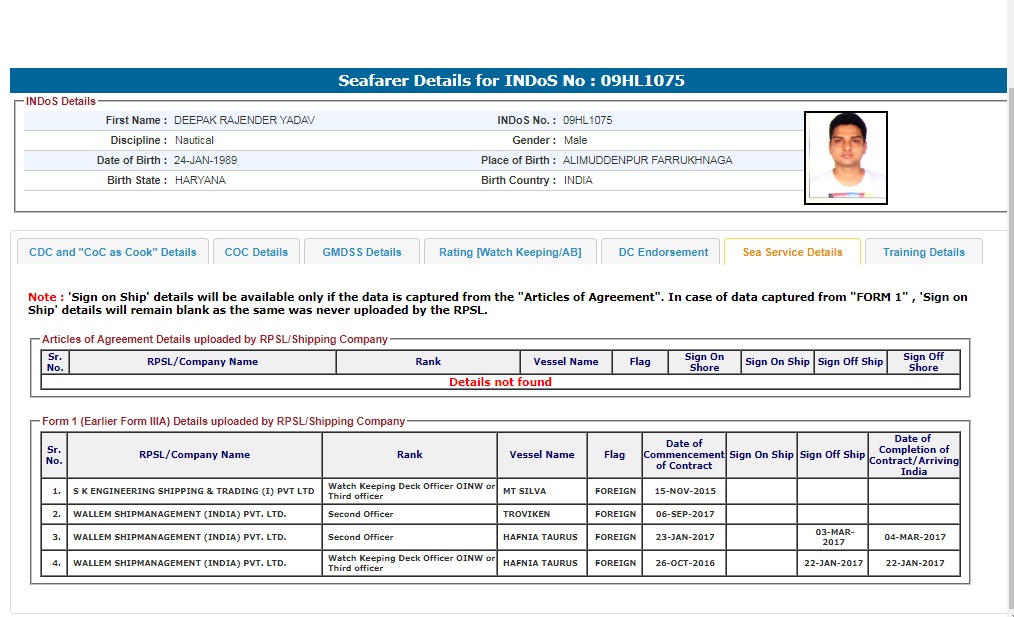Switch to the COC Details tab
The height and width of the screenshot is (617, 1014).
(256, 252)
